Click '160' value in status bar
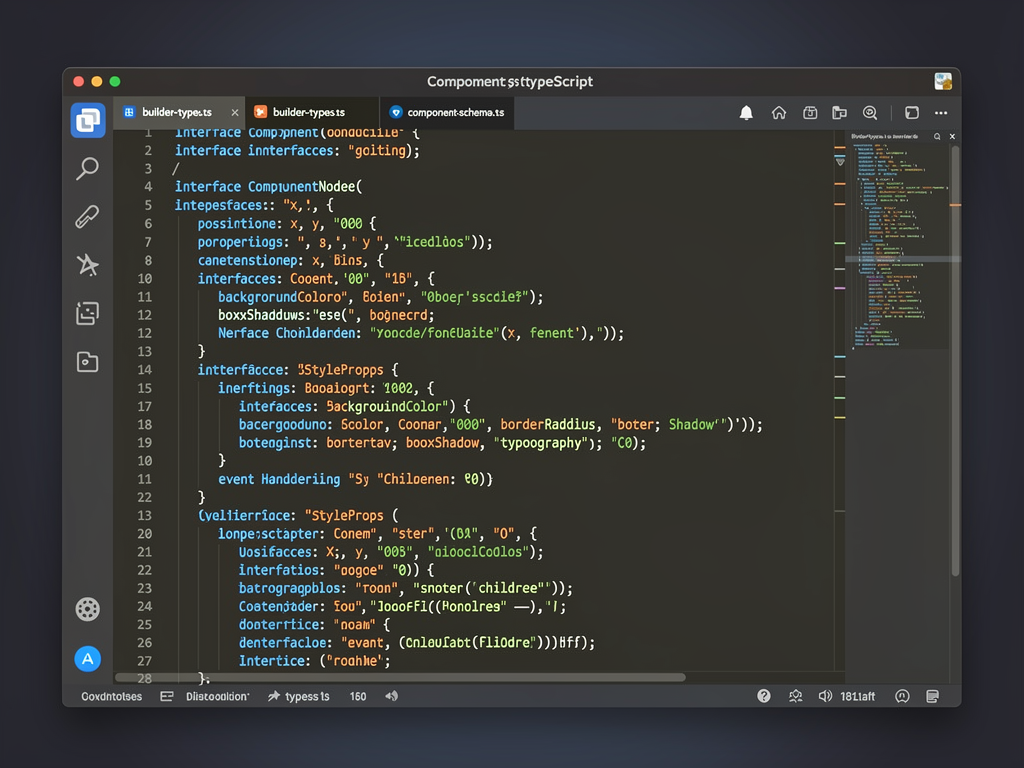The width and height of the screenshot is (1024, 768). click(358, 697)
